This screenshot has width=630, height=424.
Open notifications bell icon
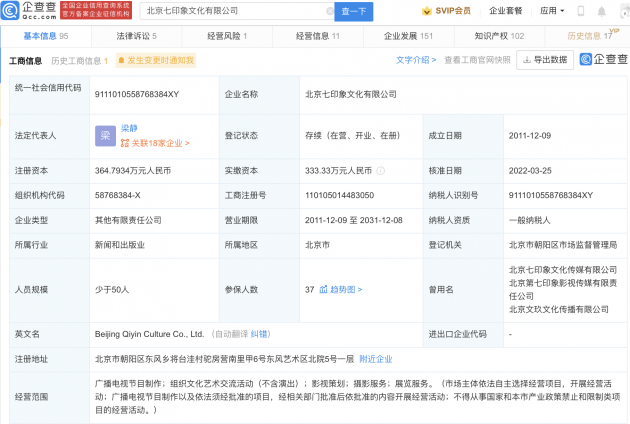tap(601, 11)
